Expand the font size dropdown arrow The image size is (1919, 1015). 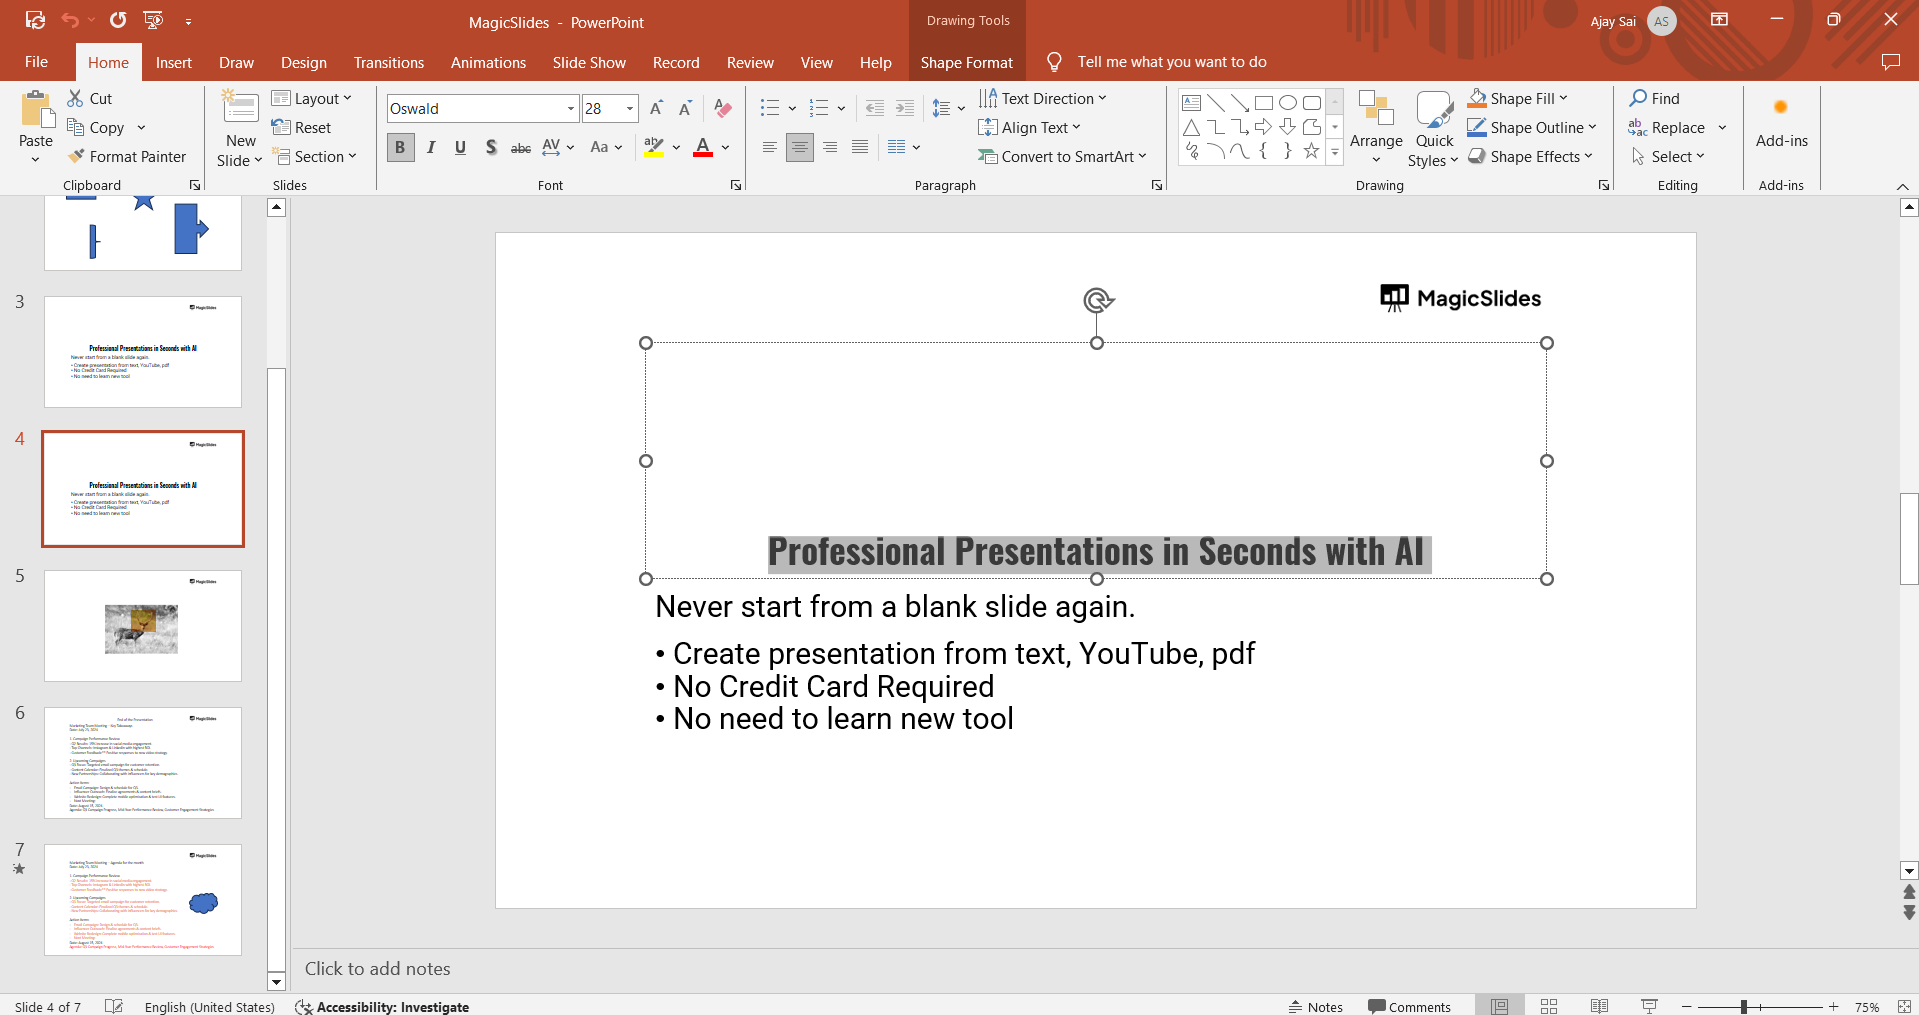pyautogui.click(x=630, y=109)
